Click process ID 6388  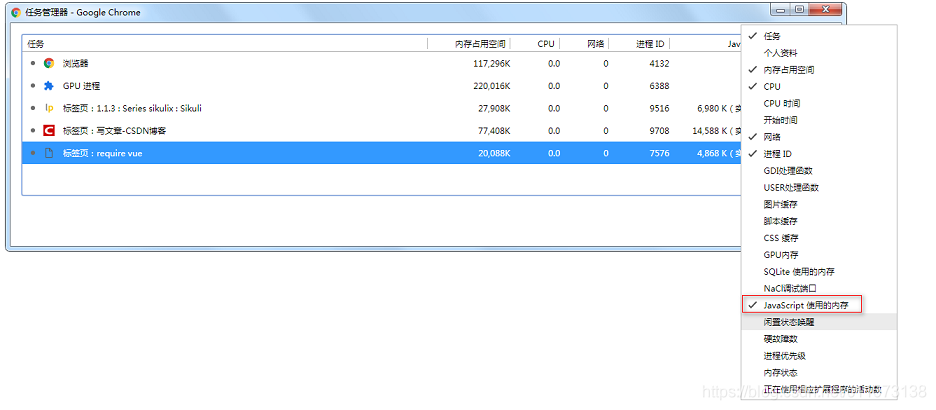coord(659,86)
